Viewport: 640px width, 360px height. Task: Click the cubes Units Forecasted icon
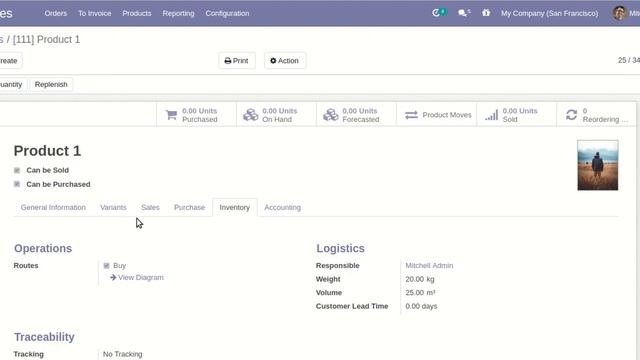coord(331,115)
